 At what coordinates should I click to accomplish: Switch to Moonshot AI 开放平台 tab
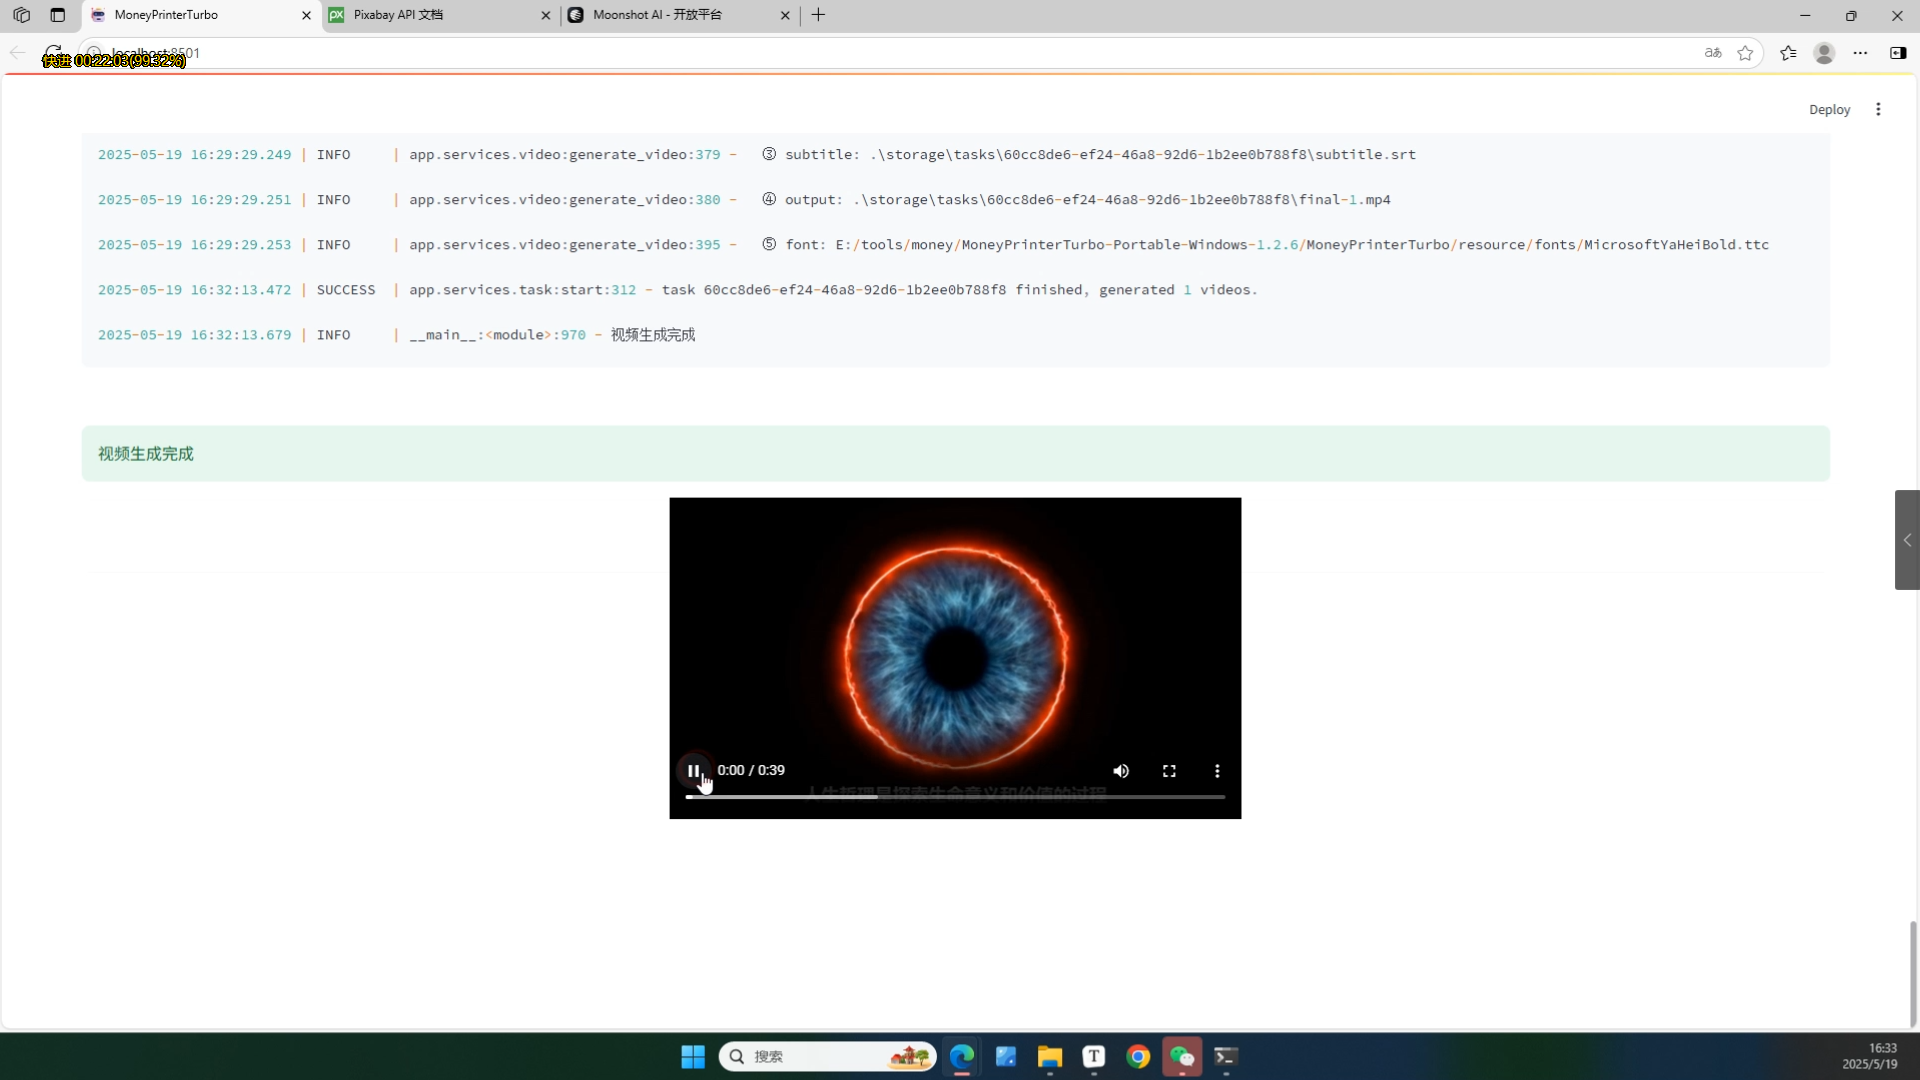tap(670, 15)
